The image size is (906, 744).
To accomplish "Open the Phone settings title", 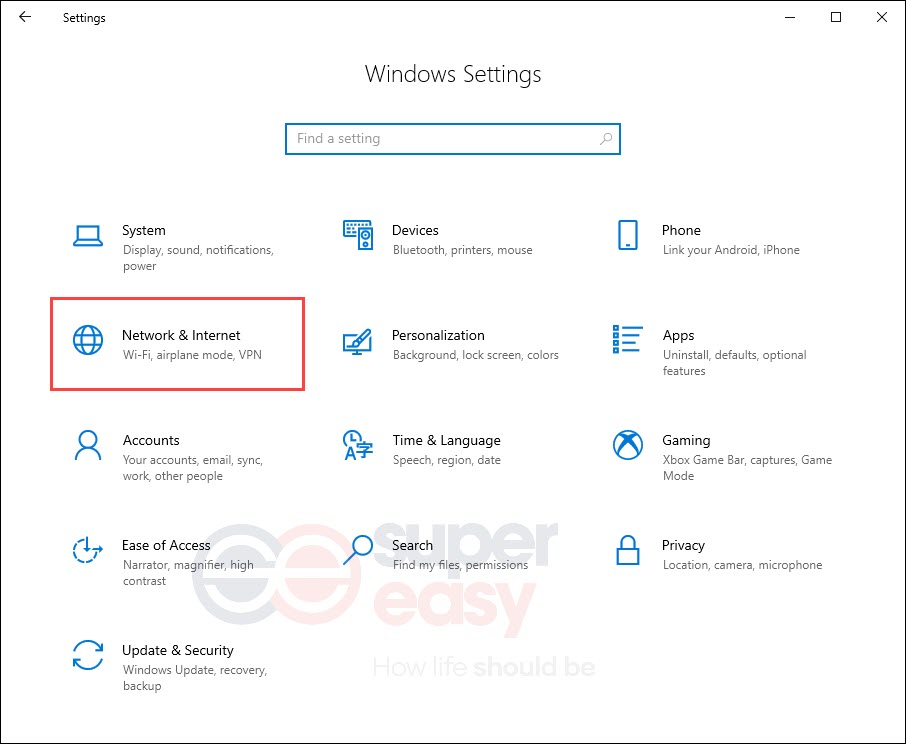I will tap(681, 230).
